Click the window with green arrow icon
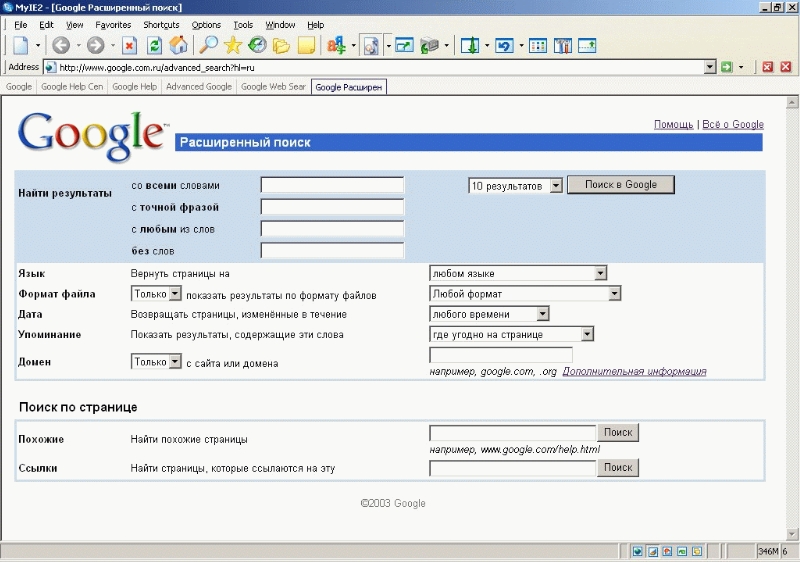 pyautogui.click(x=404, y=45)
